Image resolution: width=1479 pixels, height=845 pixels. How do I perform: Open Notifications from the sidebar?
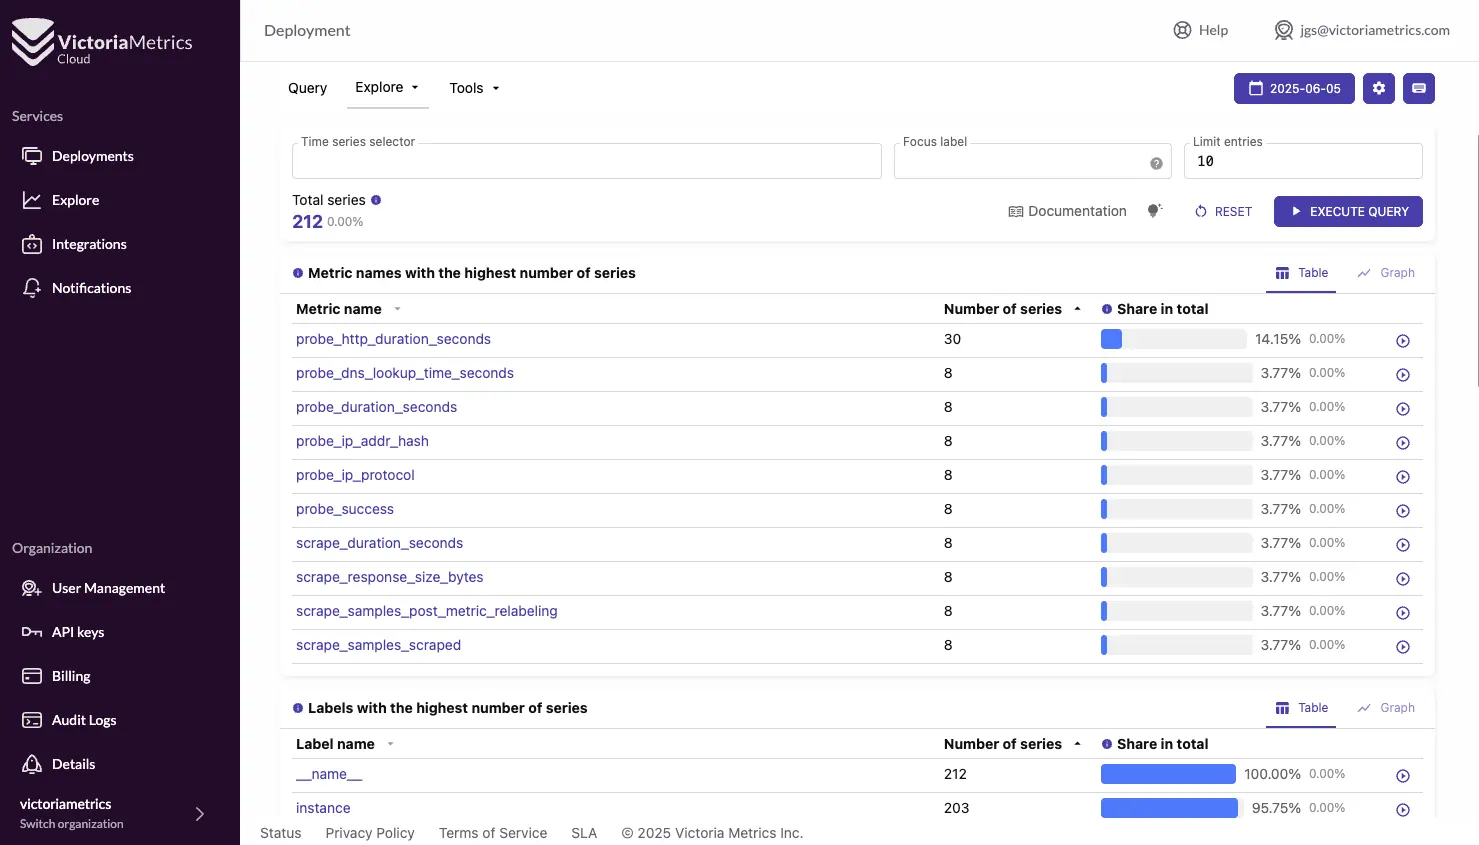91,288
